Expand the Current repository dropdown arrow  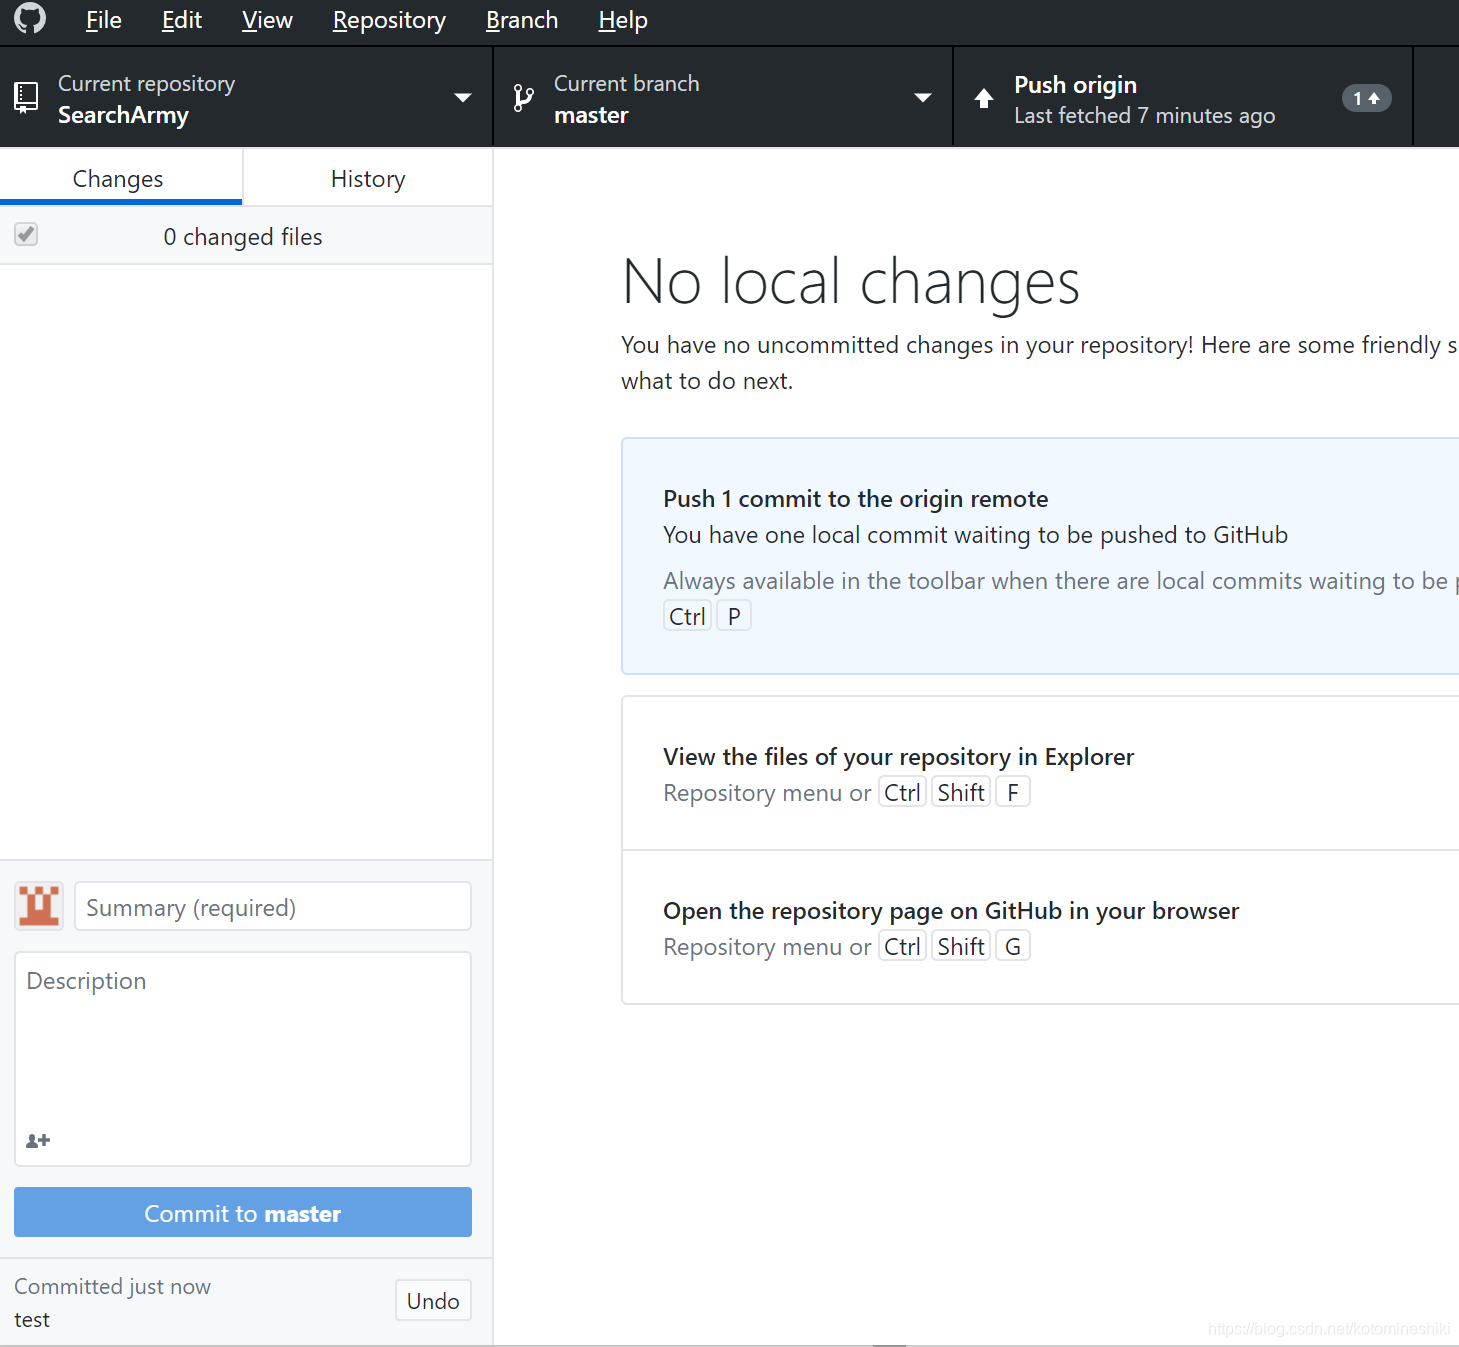463,98
